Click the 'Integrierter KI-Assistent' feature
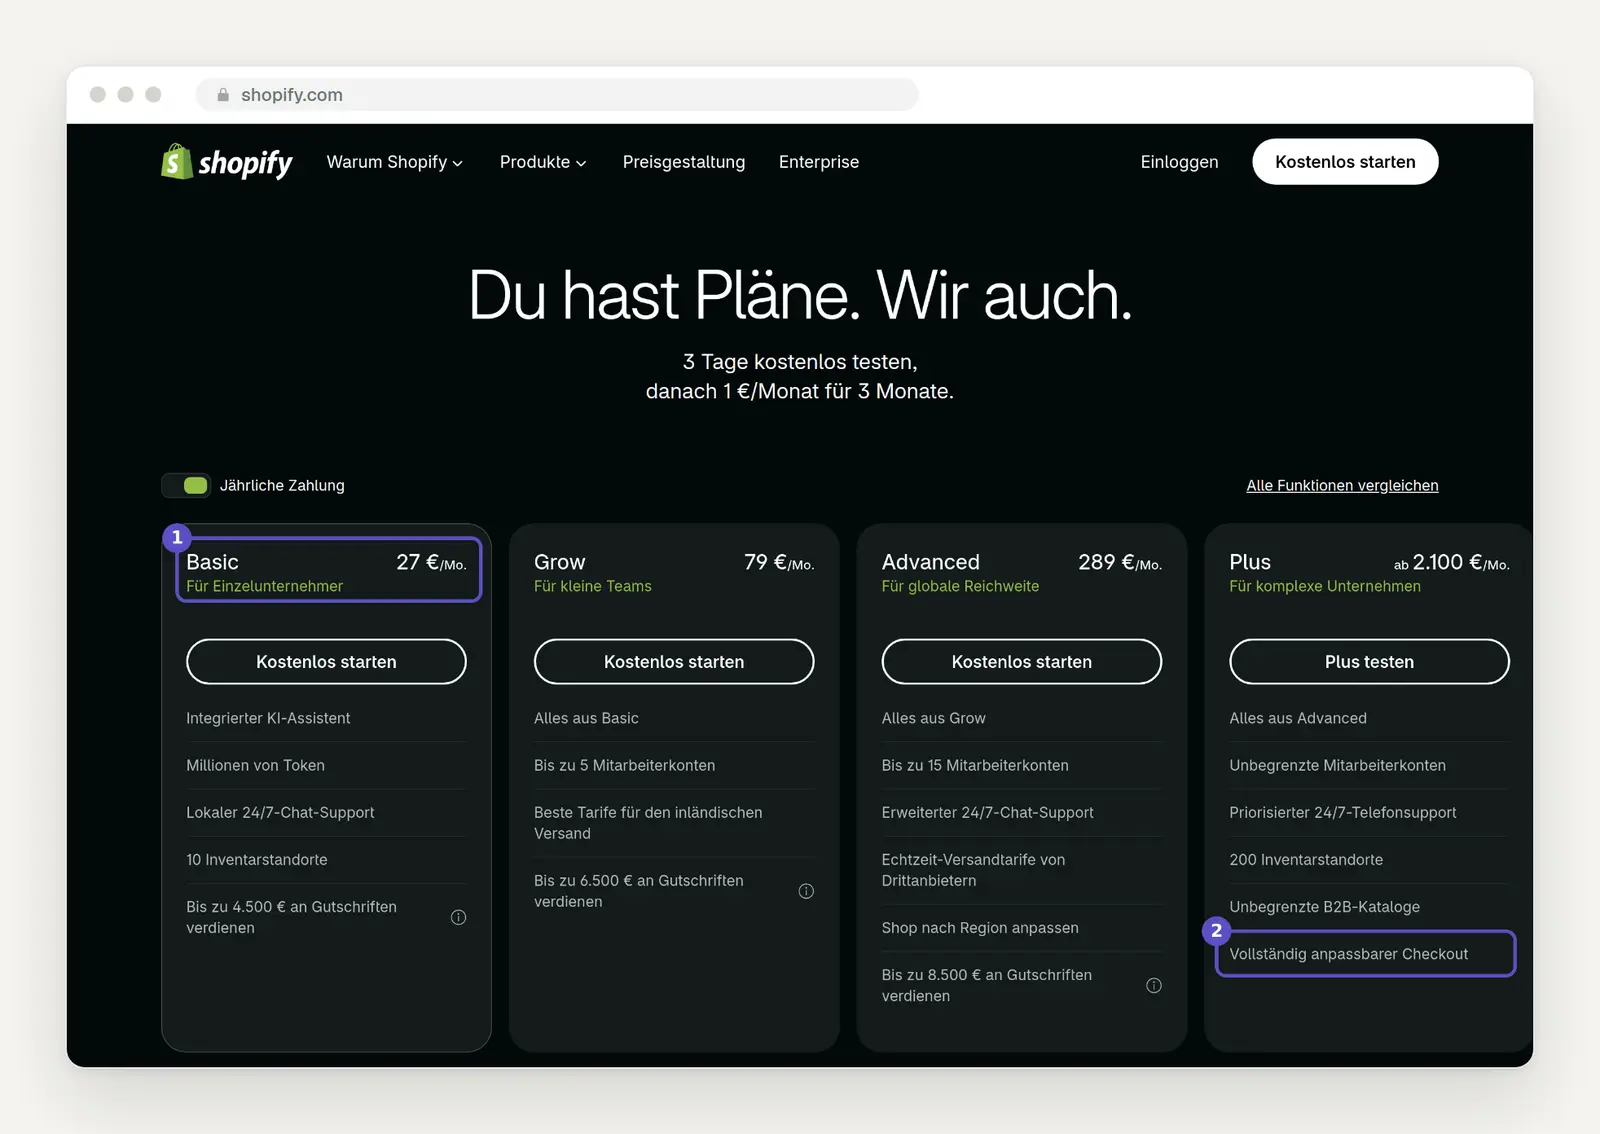This screenshot has width=1600, height=1134. (x=268, y=718)
